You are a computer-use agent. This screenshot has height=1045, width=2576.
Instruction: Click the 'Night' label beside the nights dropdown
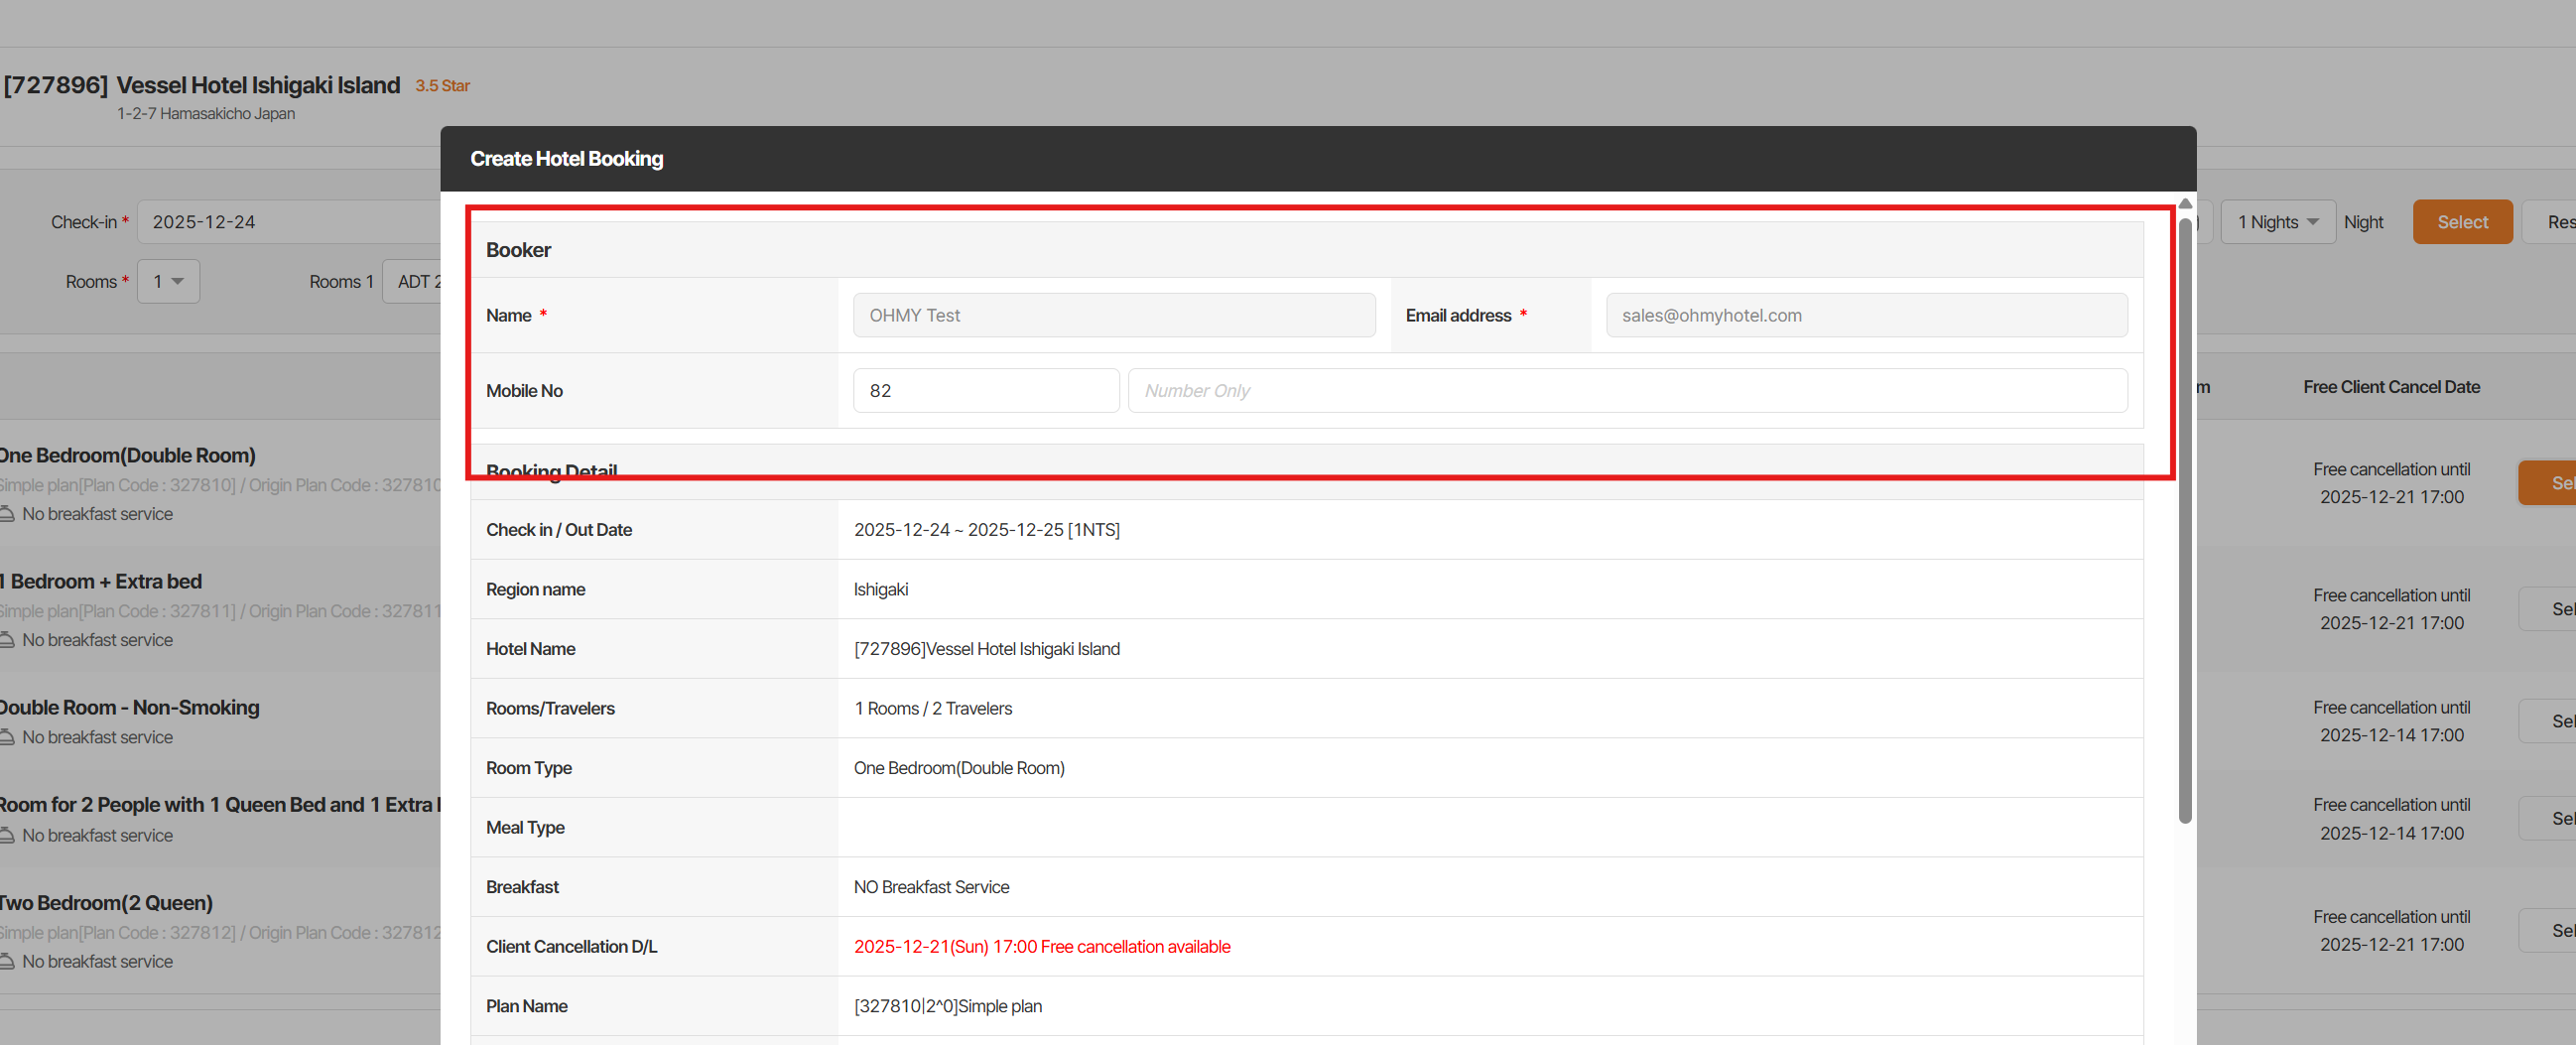tap(2364, 222)
